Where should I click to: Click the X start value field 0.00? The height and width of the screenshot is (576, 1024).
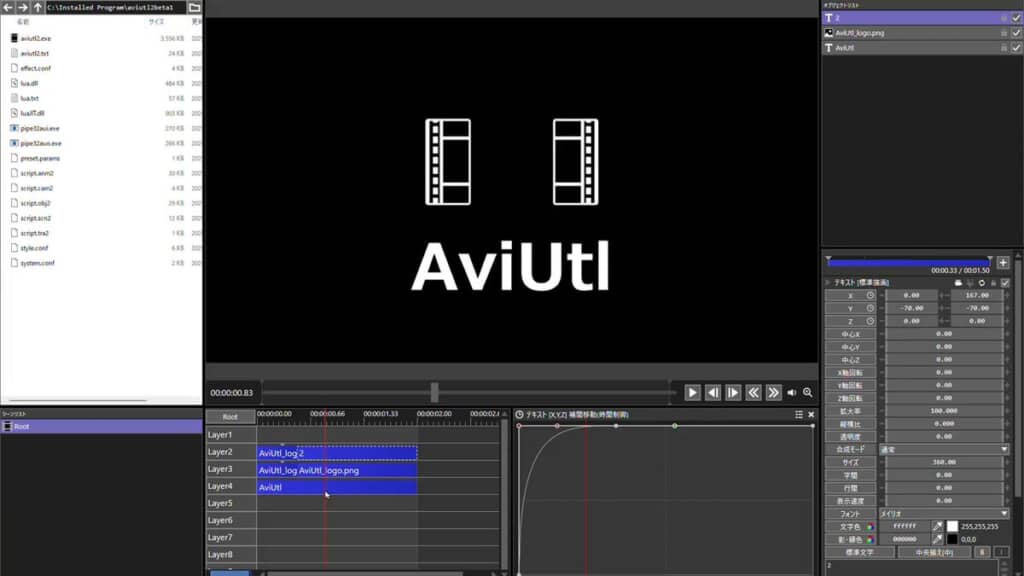[911, 295]
